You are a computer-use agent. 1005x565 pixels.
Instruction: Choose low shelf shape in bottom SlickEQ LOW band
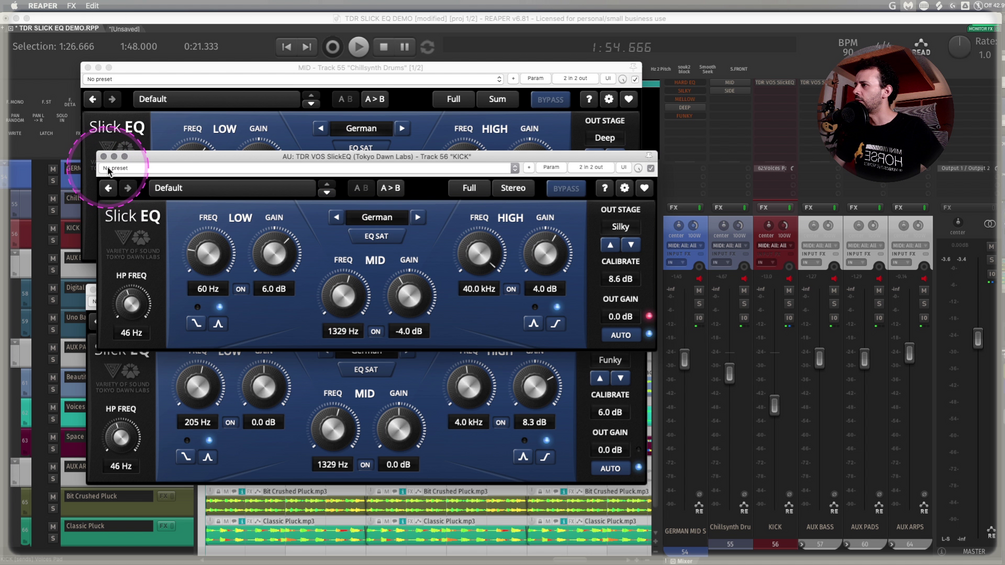pos(186,457)
